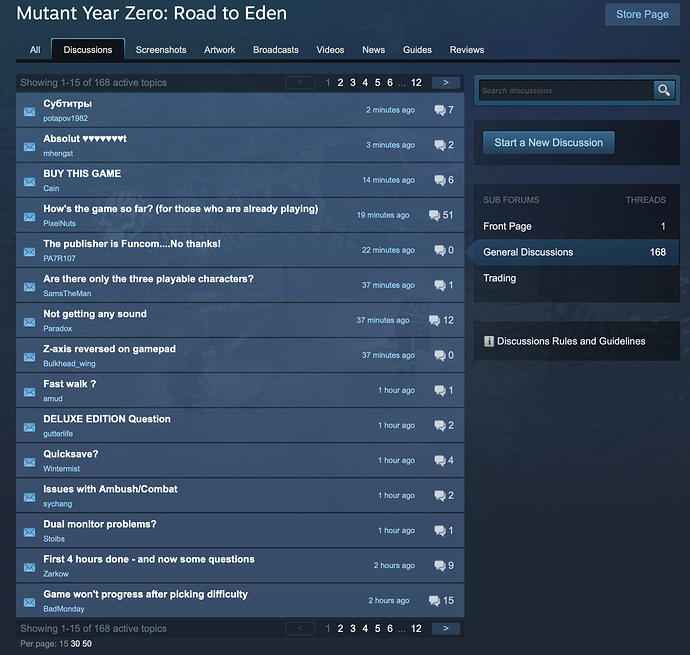Click envelope icon beside Quicksave? topic
690x655 pixels.
click(29, 462)
